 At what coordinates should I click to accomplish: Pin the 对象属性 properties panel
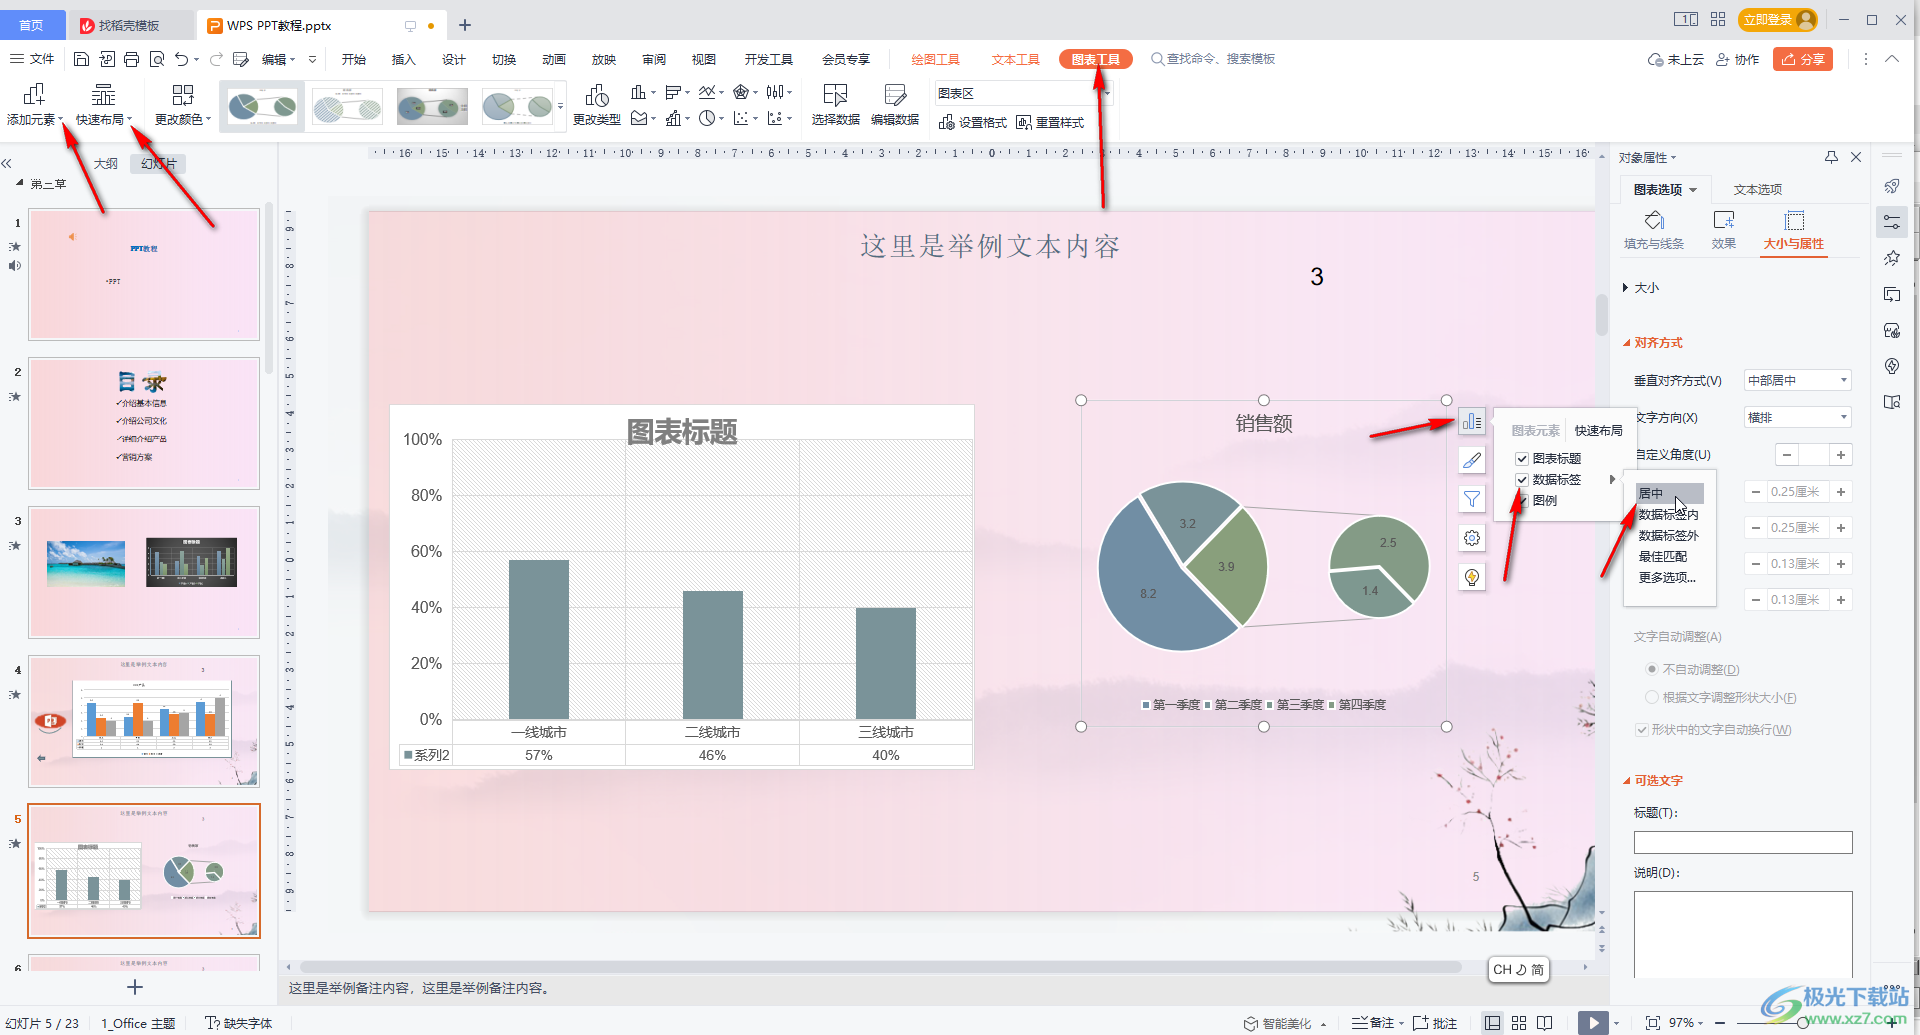(x=1831, y=157)
